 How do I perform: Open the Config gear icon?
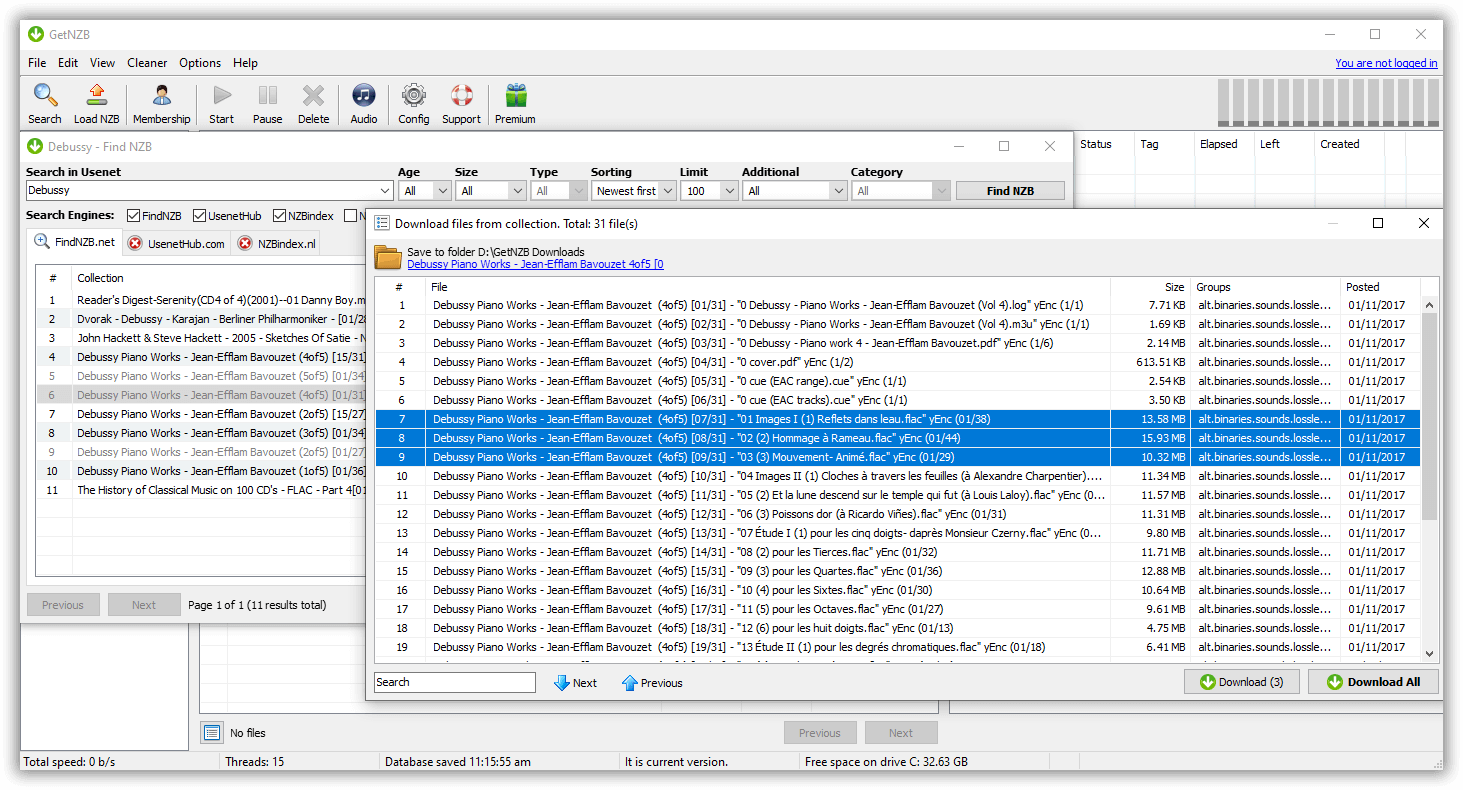pyautogui.click(x=413, y=96)
